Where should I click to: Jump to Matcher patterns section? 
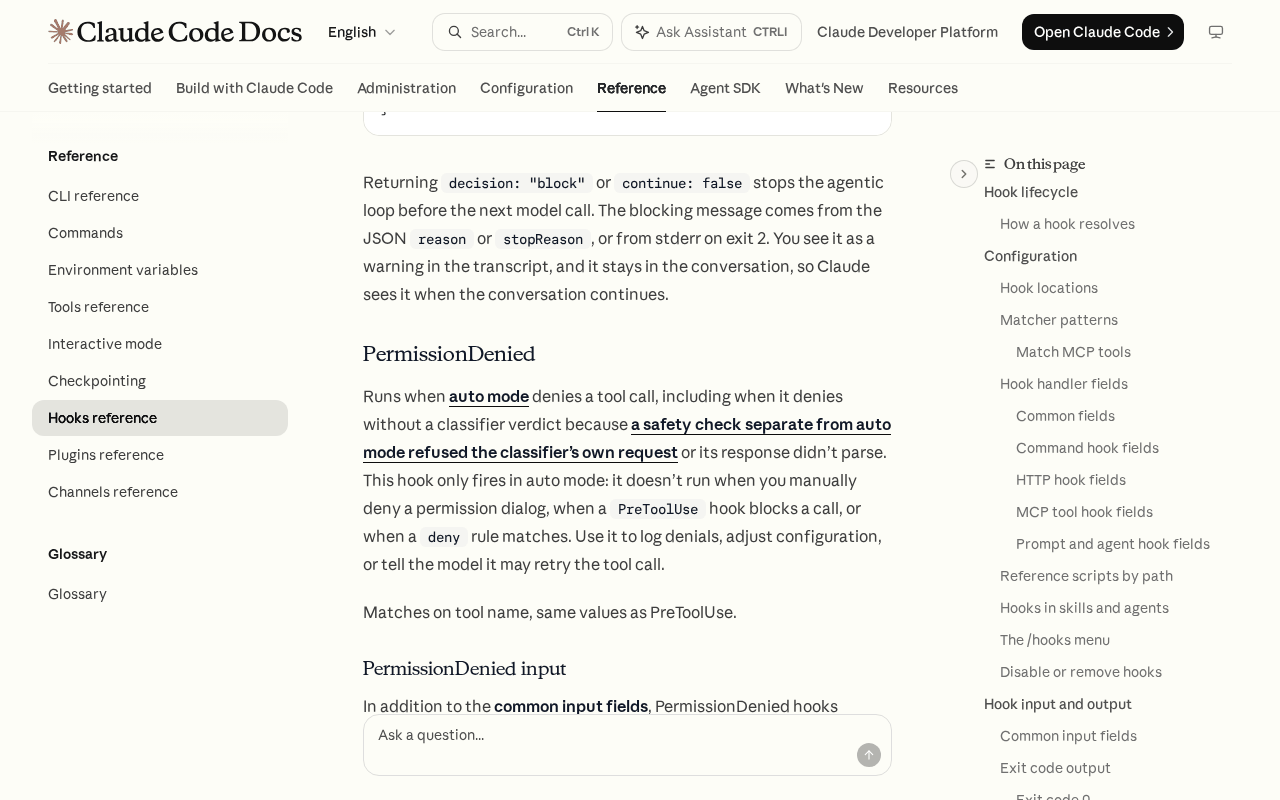[x=1059, y=320]
